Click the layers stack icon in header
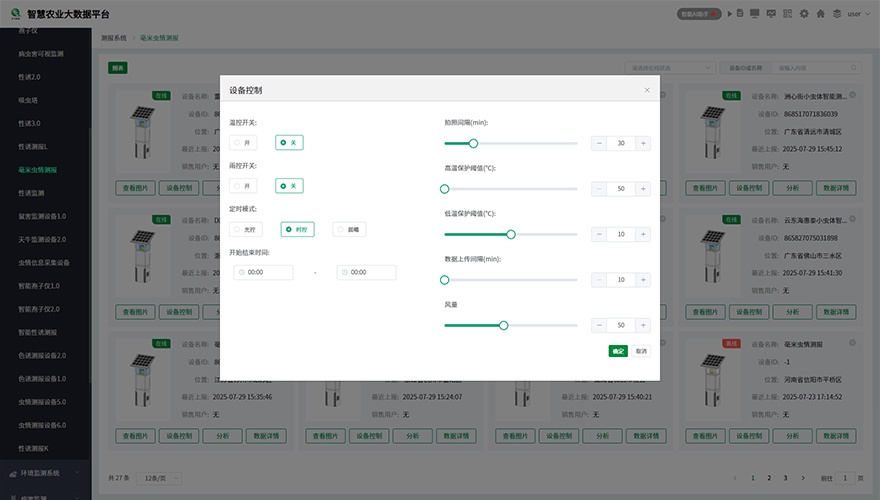The image size is (880, 500). pos(835,14)
